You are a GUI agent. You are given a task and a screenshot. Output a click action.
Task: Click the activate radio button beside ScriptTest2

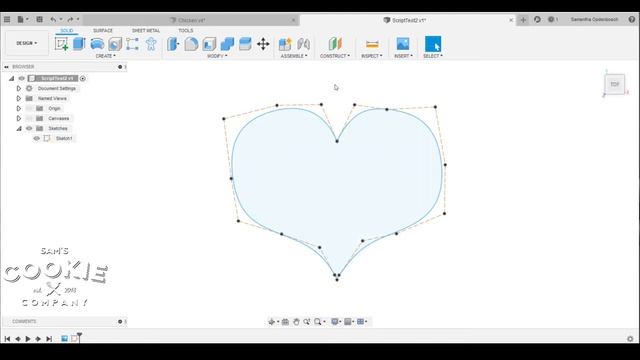point(83,78)
